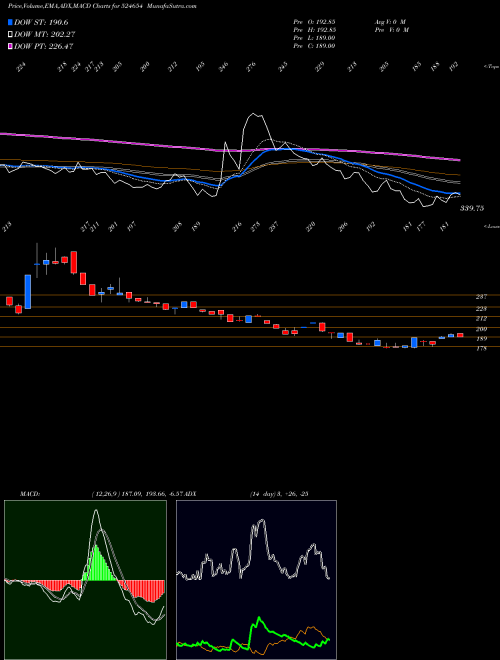Click the tall blue candlestick near the chart start
The image size is (500, 660).
[x=28, y=292]
